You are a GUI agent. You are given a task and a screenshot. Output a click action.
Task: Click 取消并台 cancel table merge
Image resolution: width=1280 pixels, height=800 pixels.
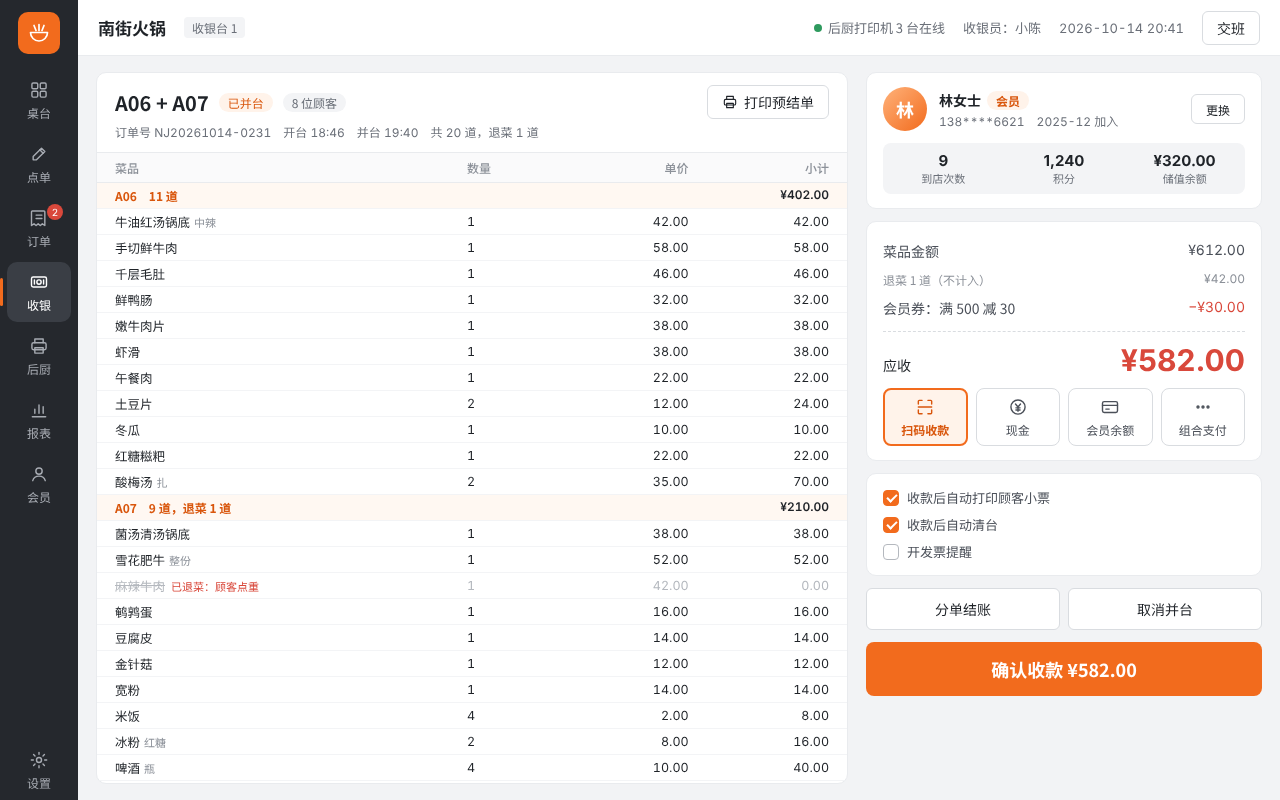point(1165,609)
